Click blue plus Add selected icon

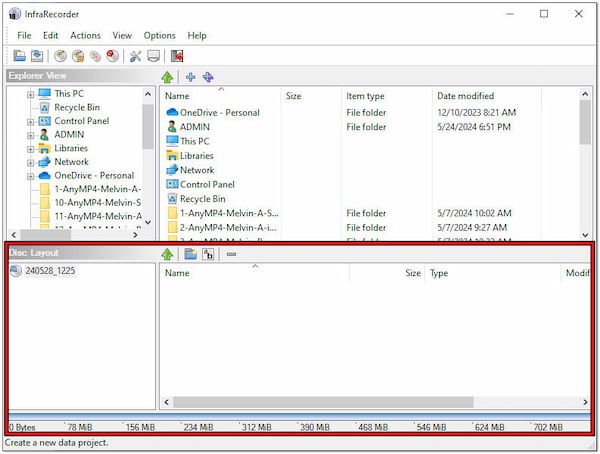(190, 77)
